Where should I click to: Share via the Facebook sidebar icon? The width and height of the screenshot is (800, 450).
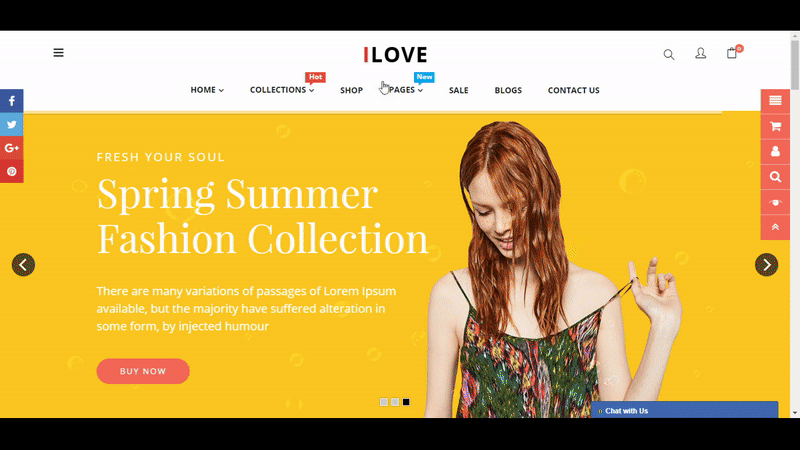tap(12, 101)
